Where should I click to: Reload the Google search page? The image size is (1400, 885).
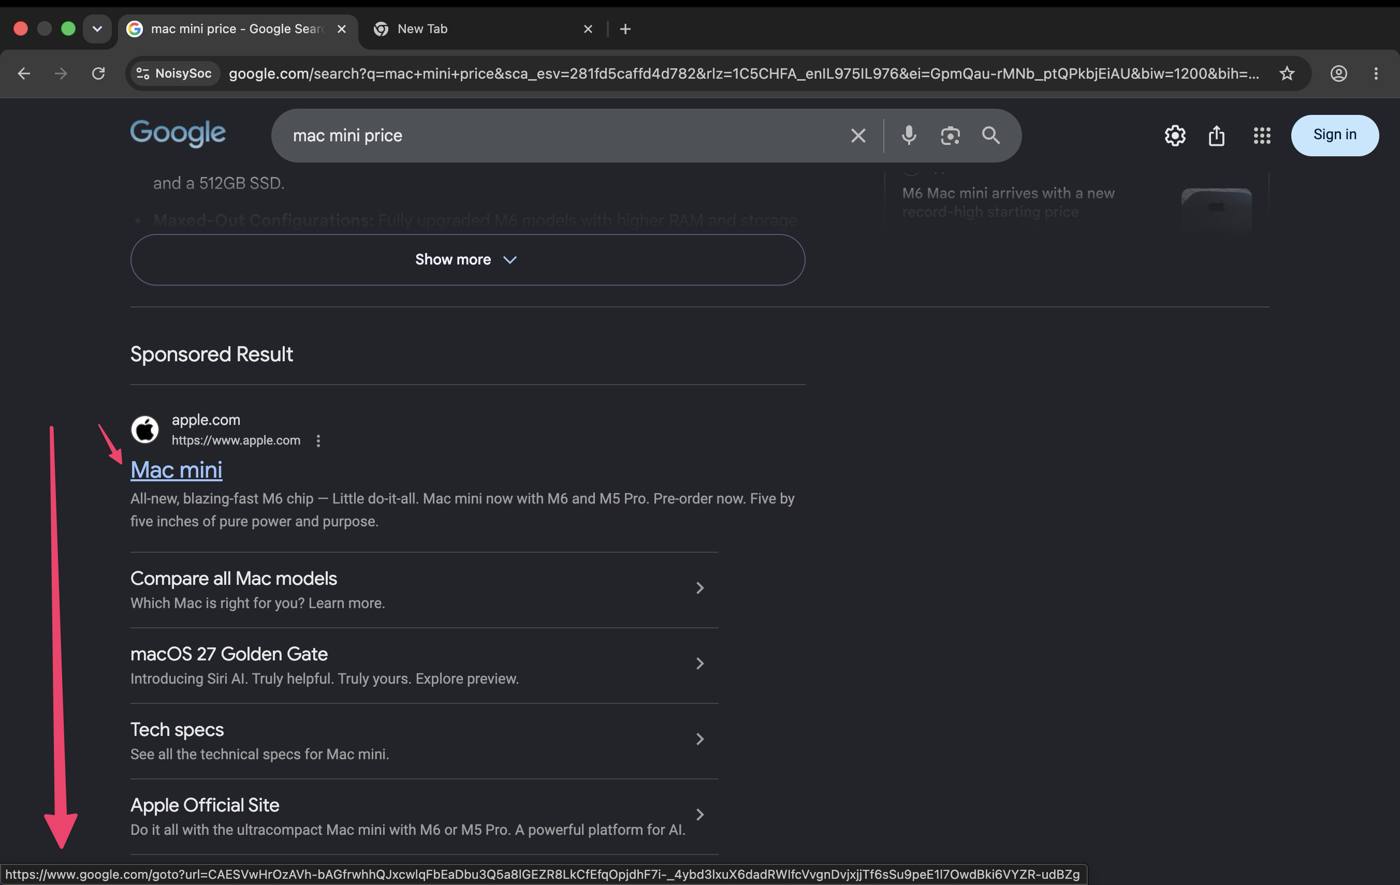pyautogui.click(x=98, y=73)
